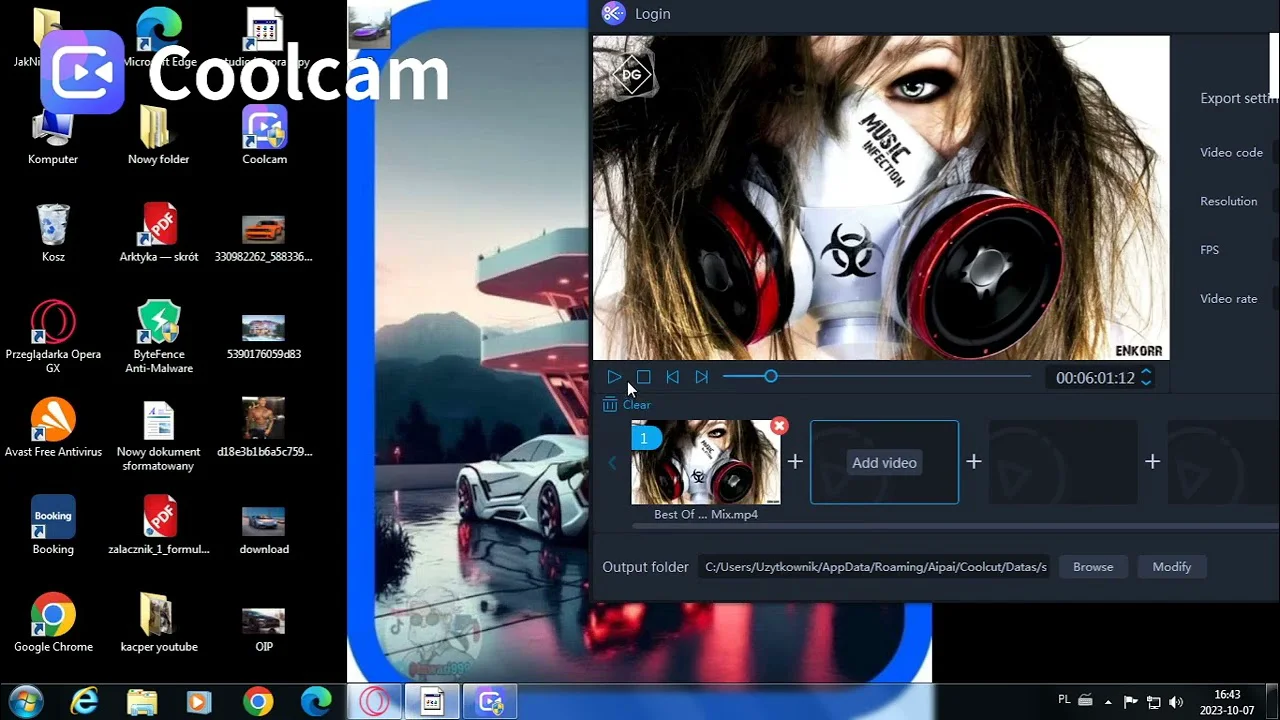Click the playback seek slider handle
Image resolution: width=1280 pixels, height=720 pixels.
[x=770, y=376]
